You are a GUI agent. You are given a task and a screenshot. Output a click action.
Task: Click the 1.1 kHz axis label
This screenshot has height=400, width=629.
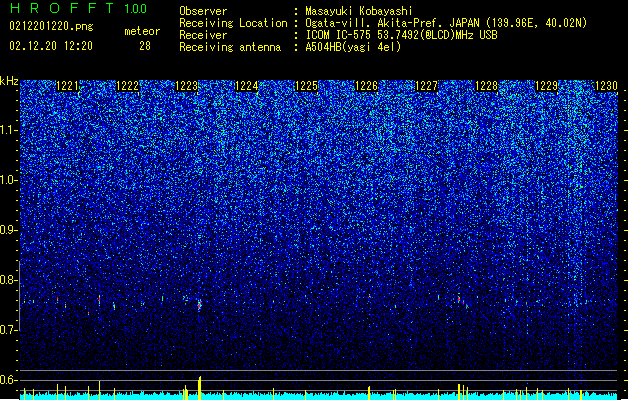pos(9,130)
